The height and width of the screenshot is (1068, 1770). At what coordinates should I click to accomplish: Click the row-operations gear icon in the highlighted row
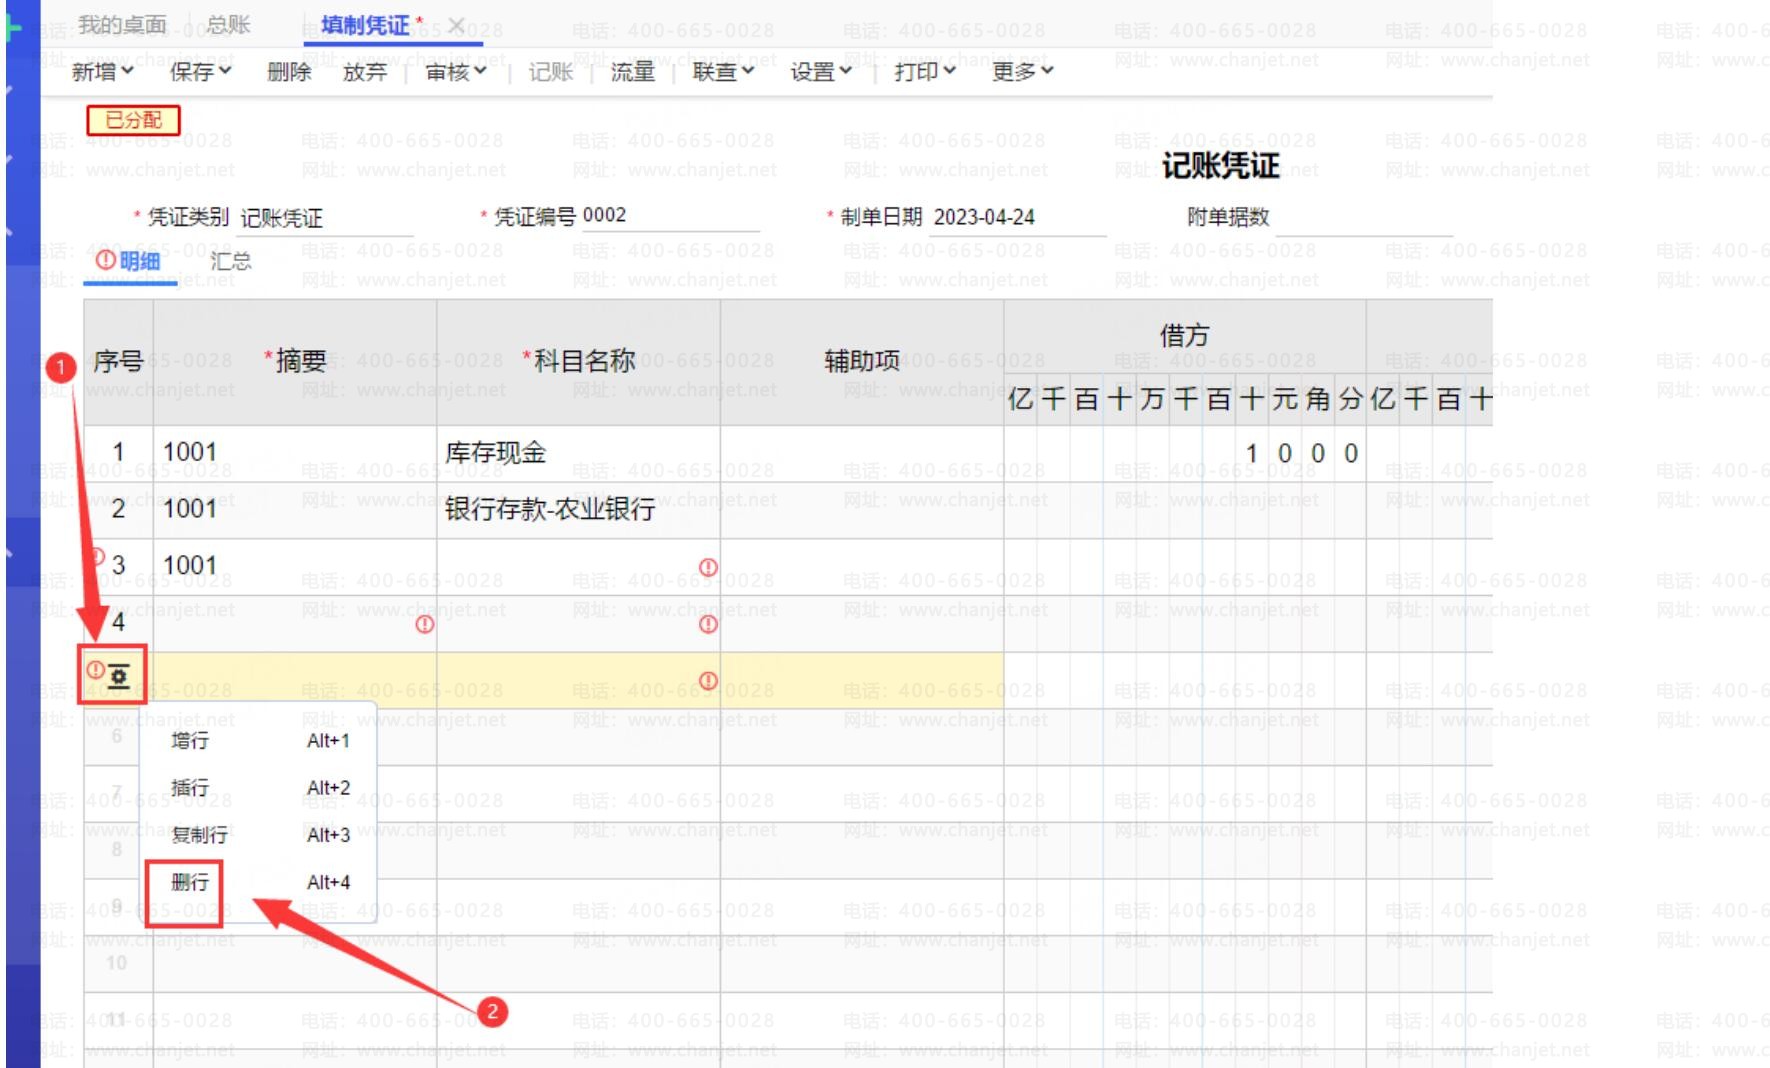(119, 677)
